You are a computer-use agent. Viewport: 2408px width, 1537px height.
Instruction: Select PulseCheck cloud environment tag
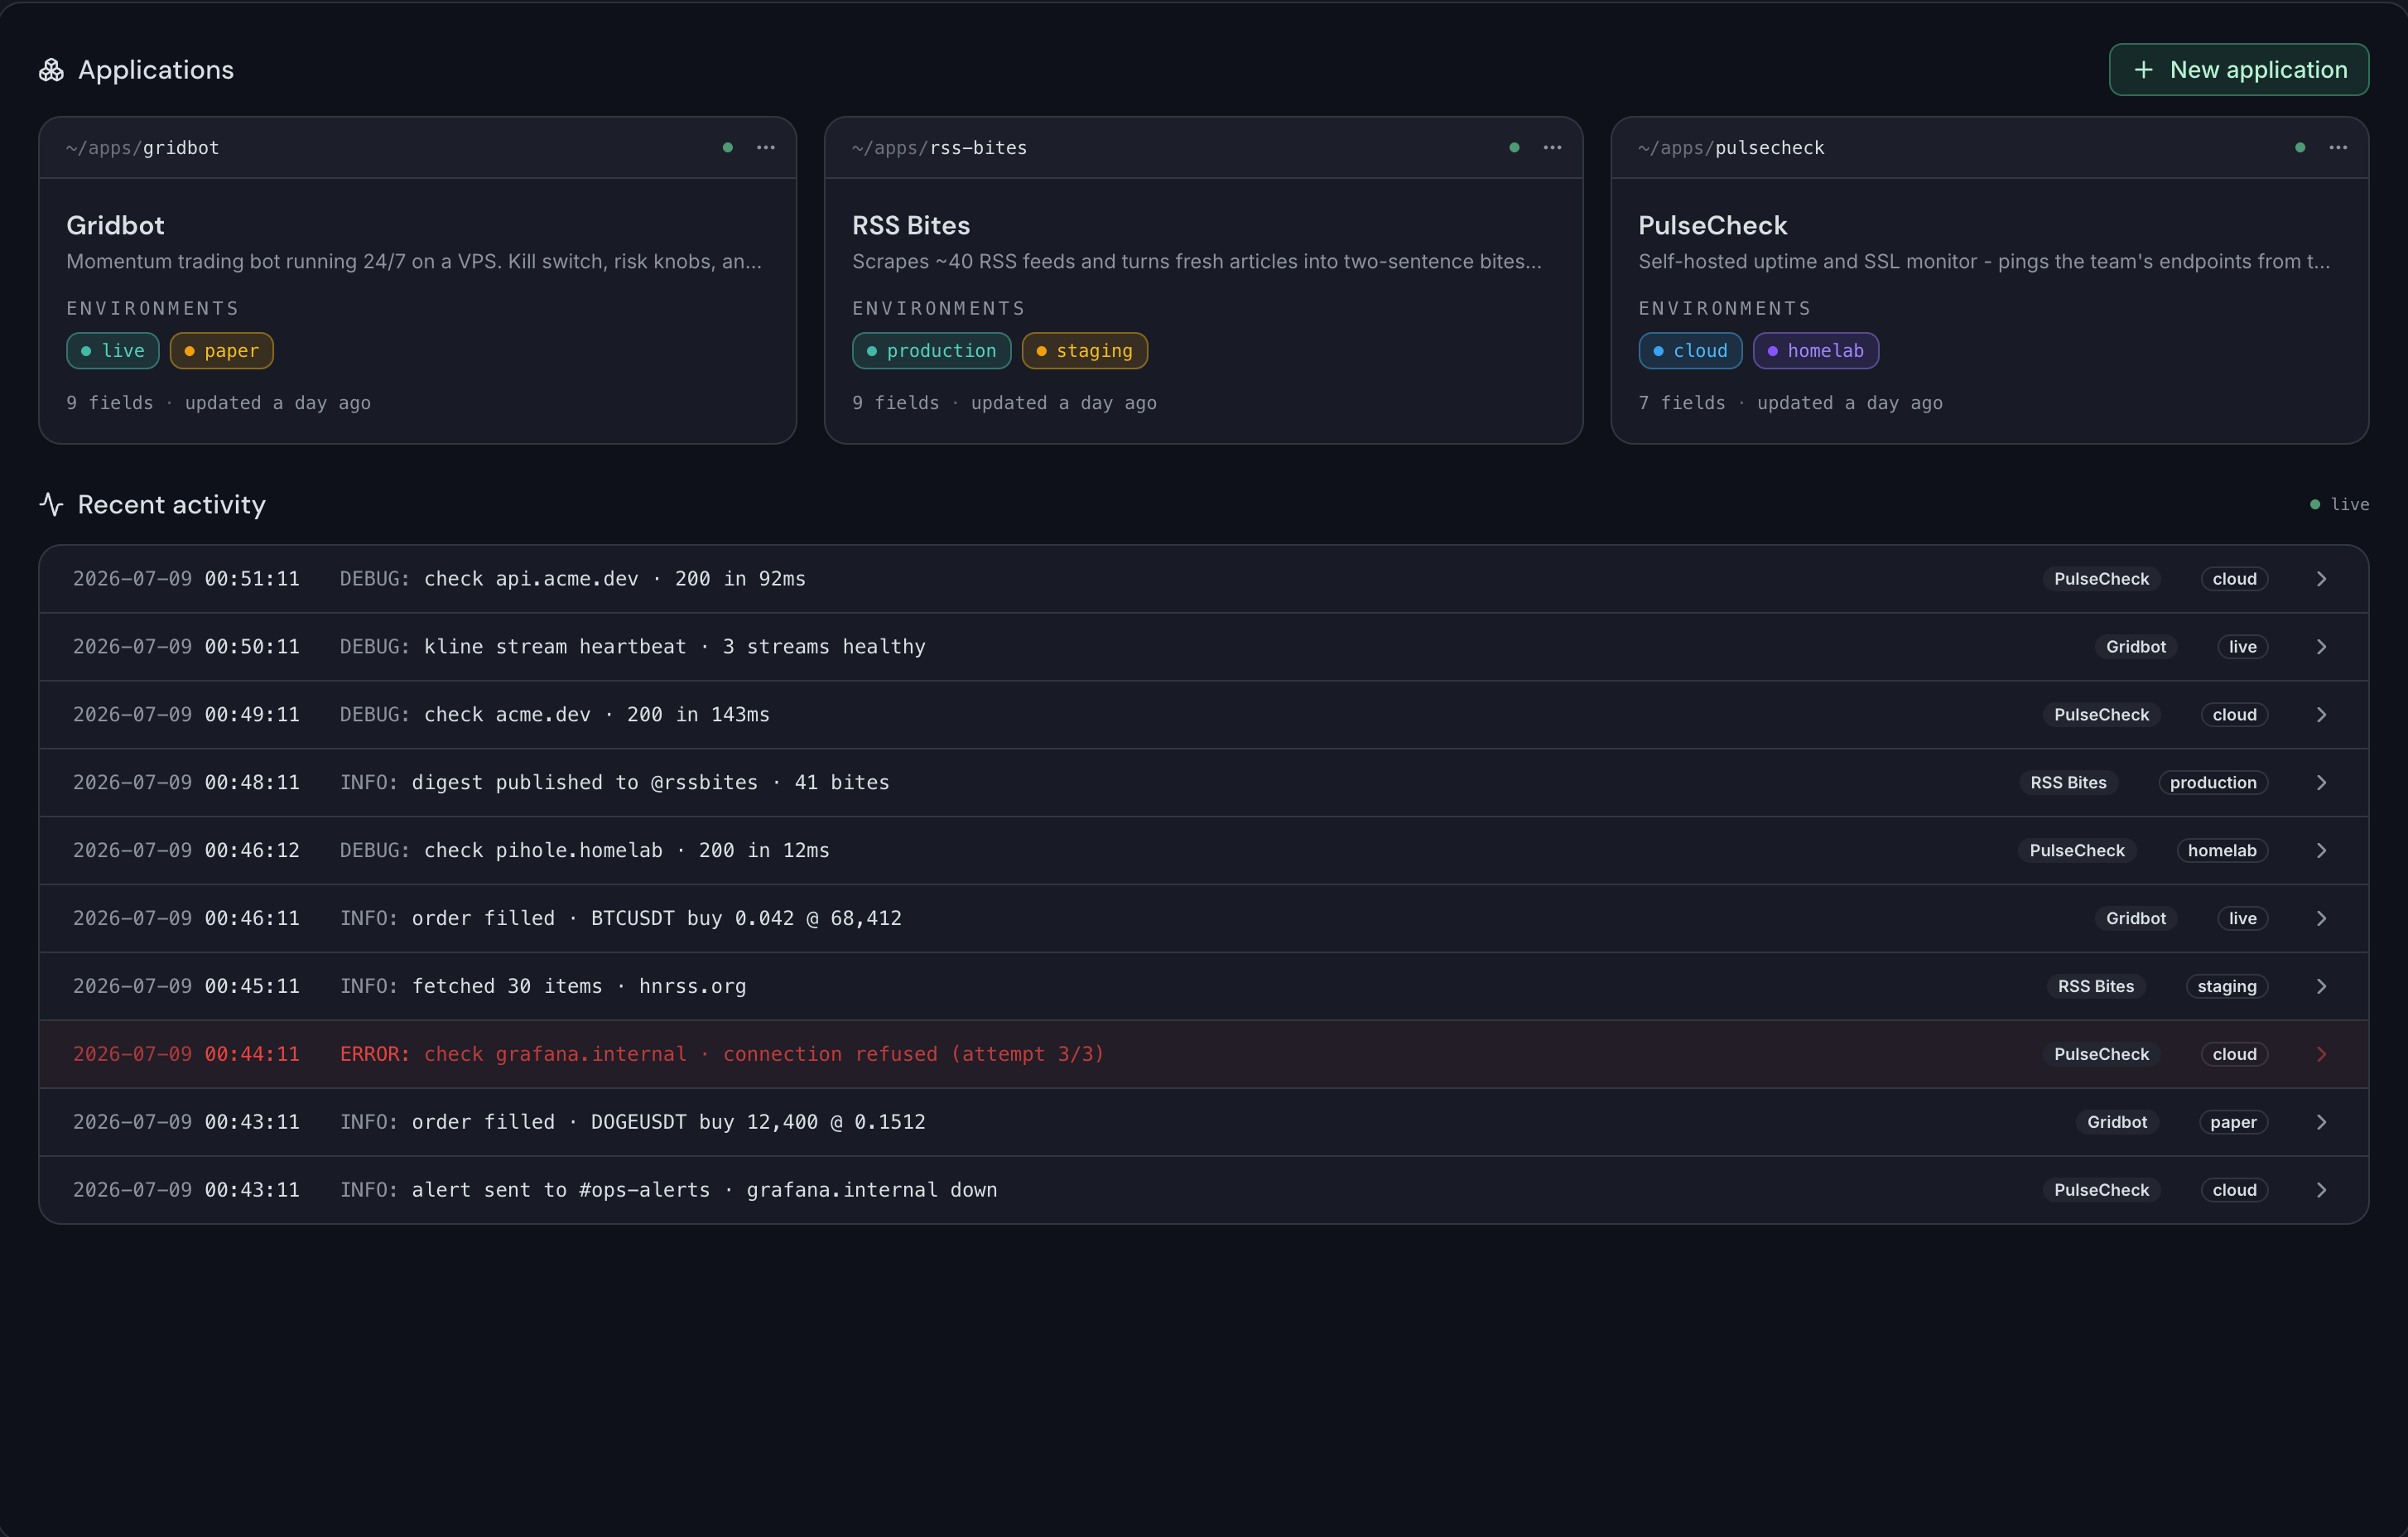1690,351
